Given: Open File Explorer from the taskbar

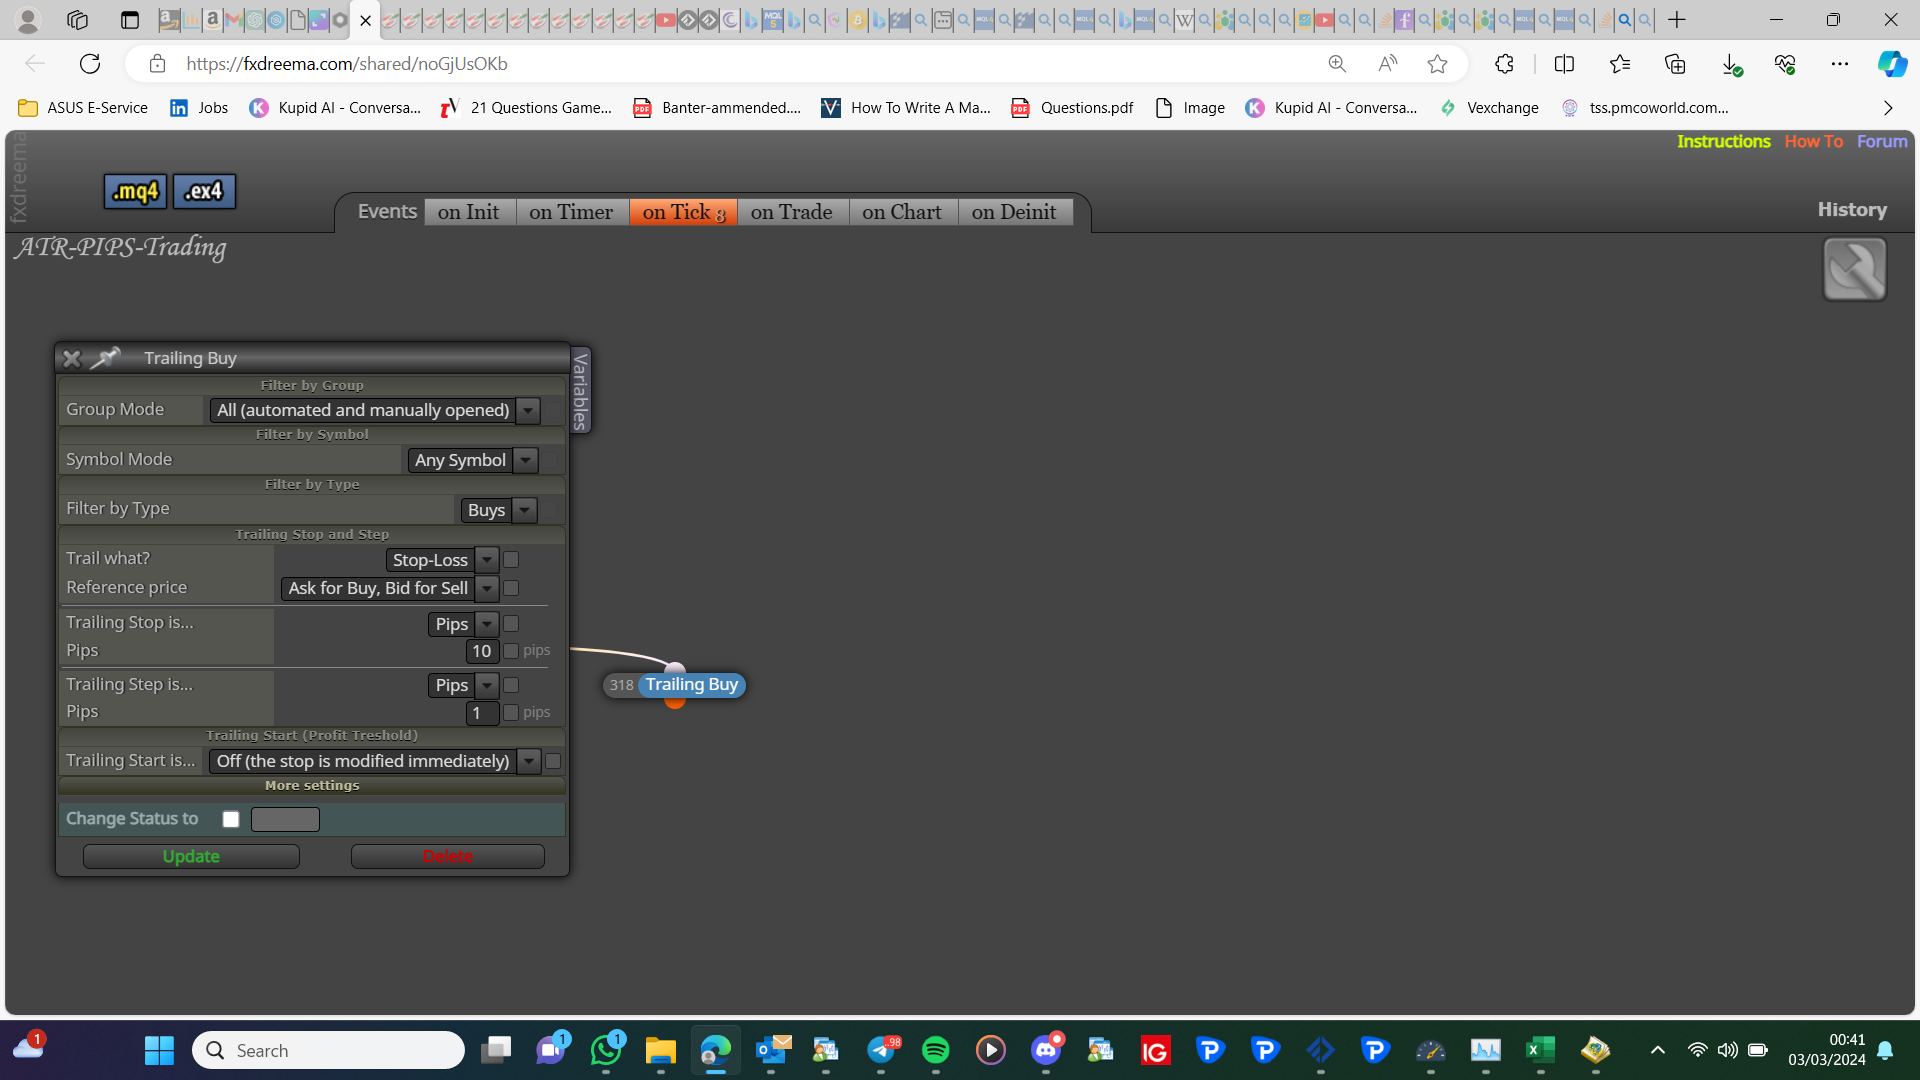Looking at the screenshot, I should pyautogui.click(x=660, y=1050).
